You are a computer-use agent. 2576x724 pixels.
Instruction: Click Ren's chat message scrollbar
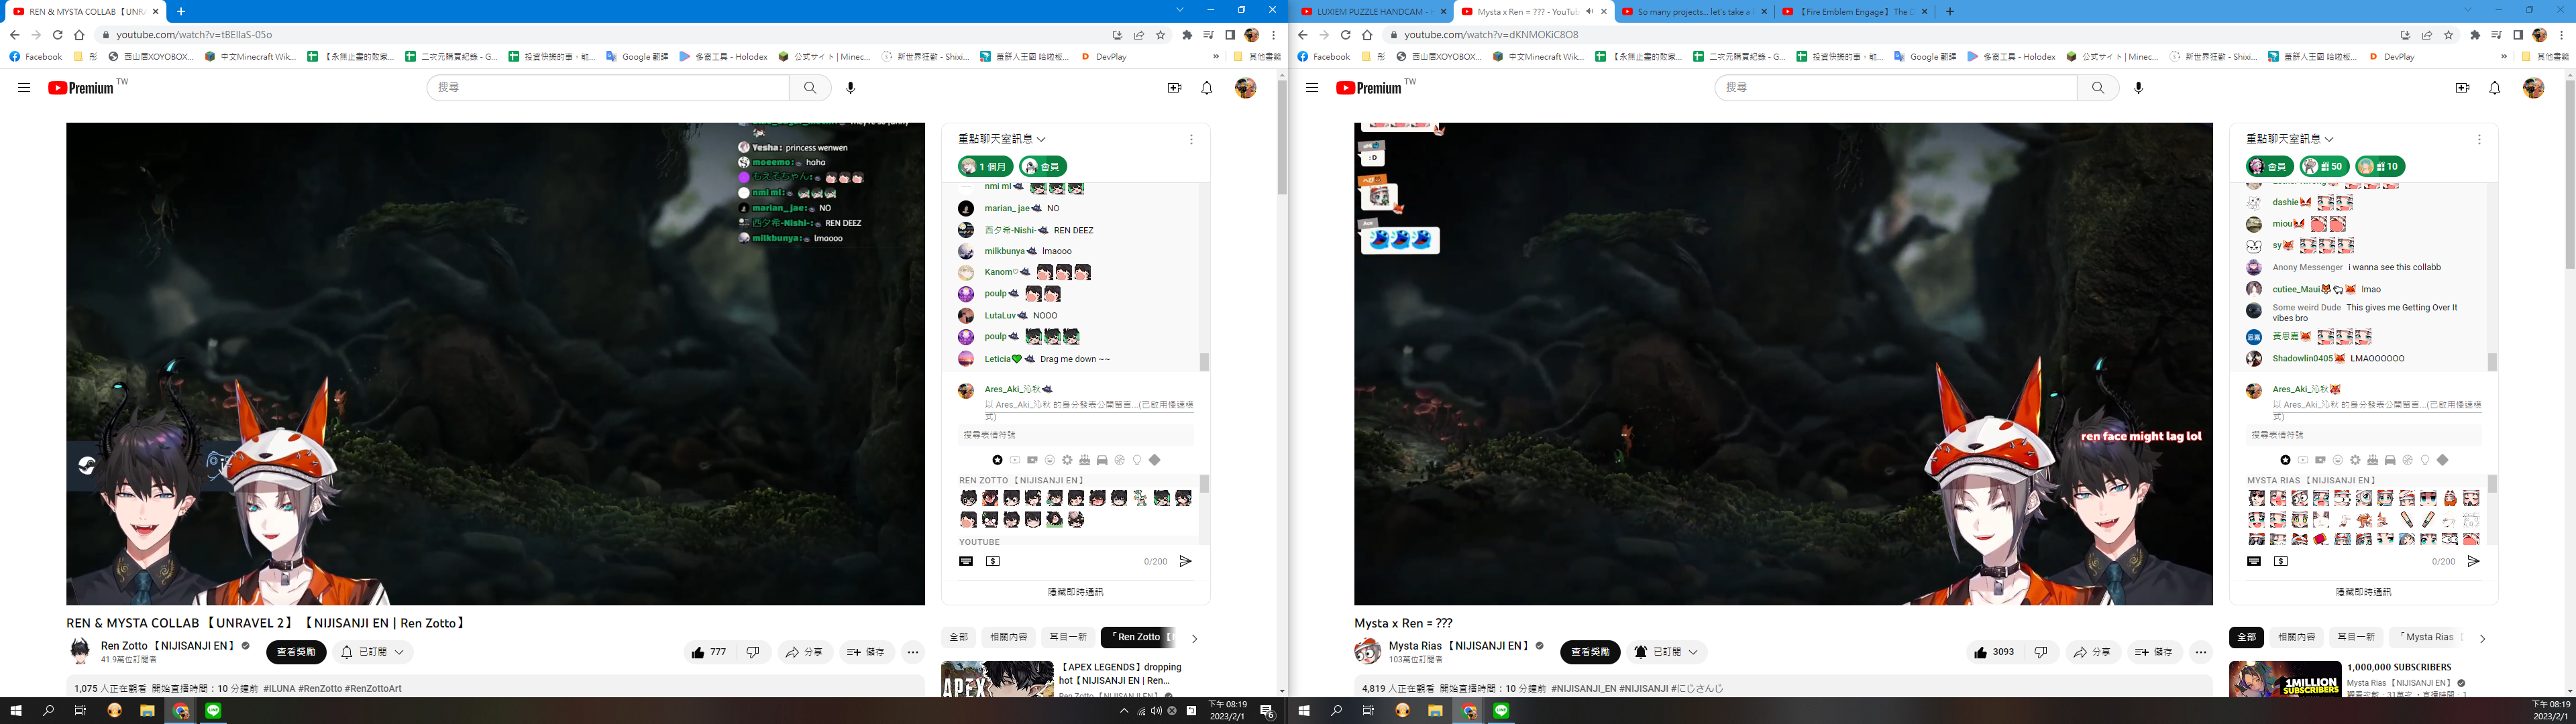[x=1204, y=362]
